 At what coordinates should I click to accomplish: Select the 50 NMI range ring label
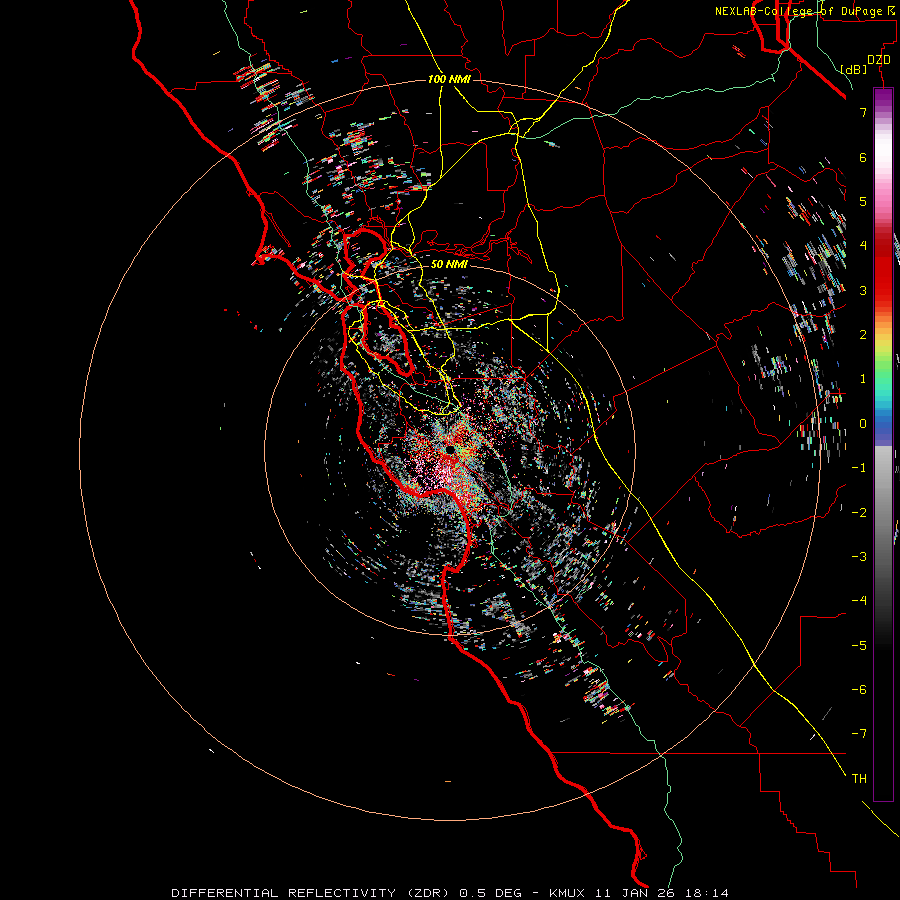449,264
